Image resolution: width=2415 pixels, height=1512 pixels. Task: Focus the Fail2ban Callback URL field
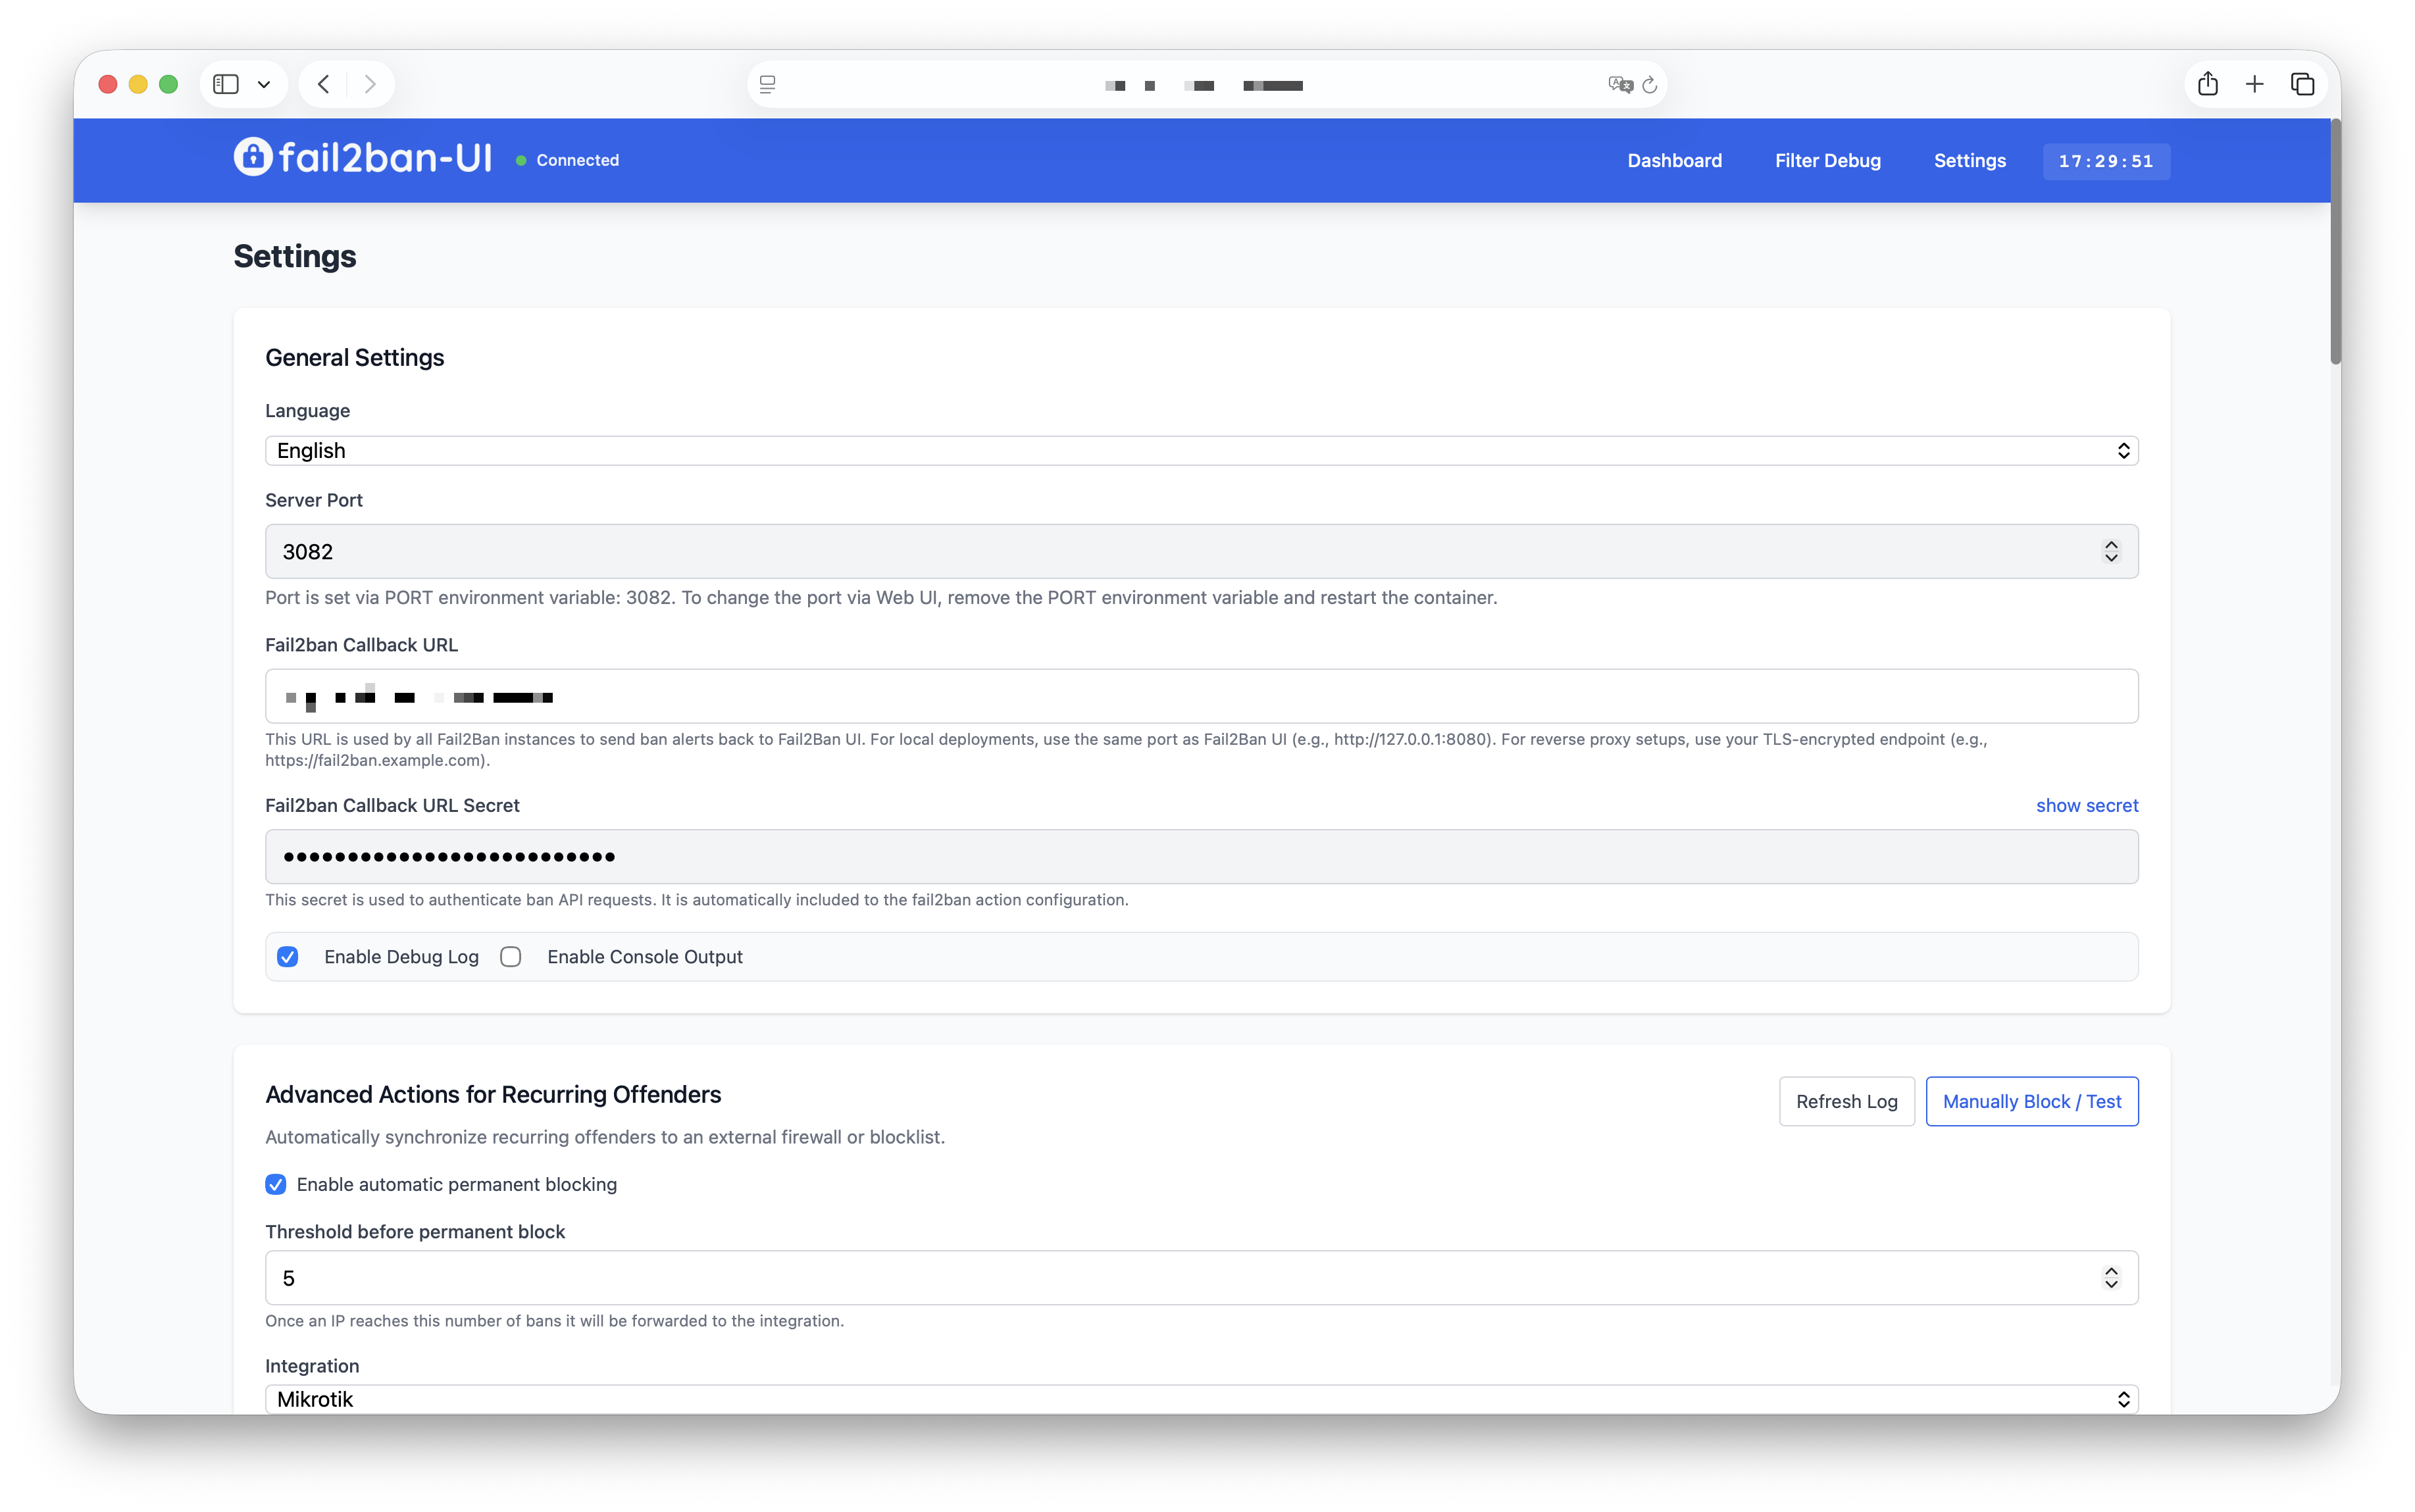(1201, 696)
